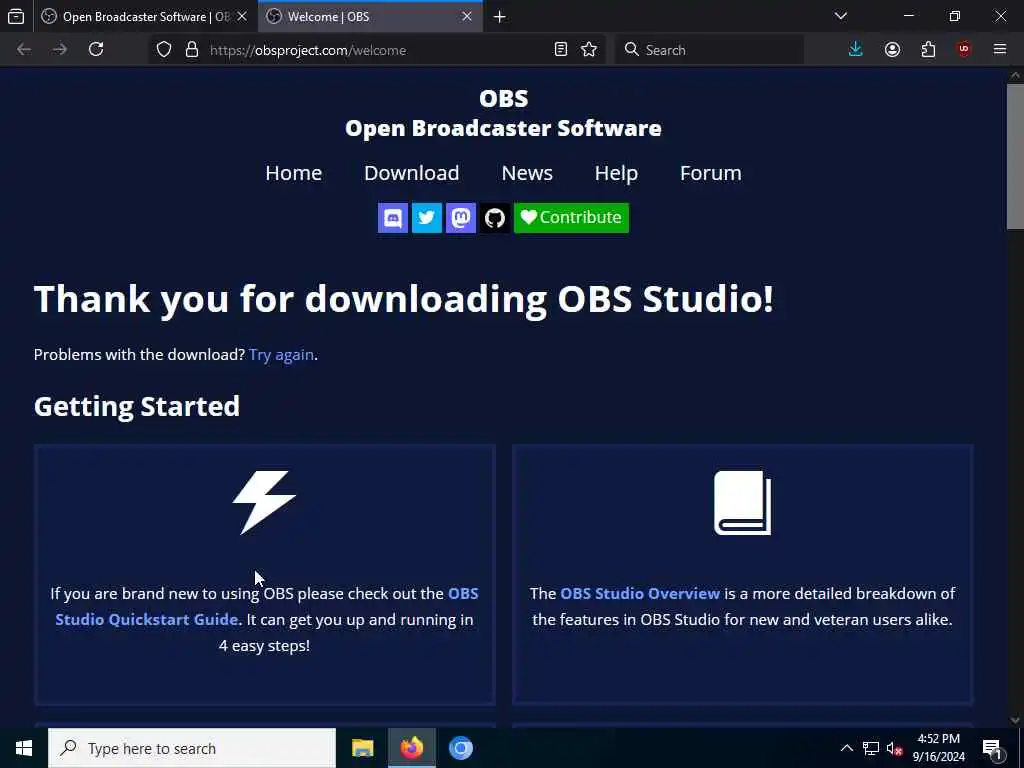Viewport: 1024px width, 768px height.
Task: Open the OBS Studio Overview link
Action: [640, 594]
